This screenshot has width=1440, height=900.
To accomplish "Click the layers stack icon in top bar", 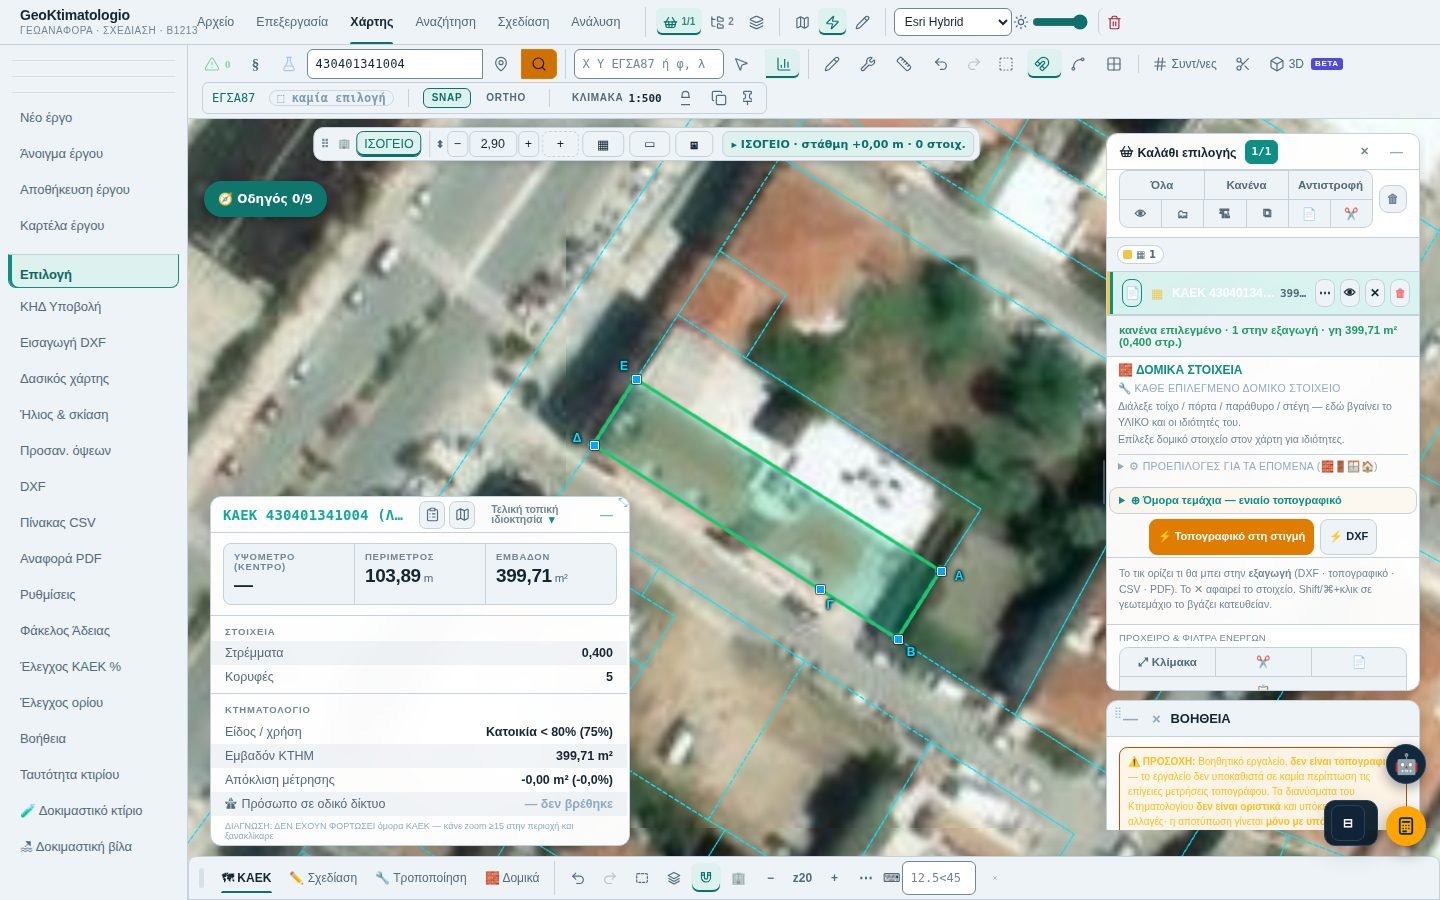I will pos(756,22).
